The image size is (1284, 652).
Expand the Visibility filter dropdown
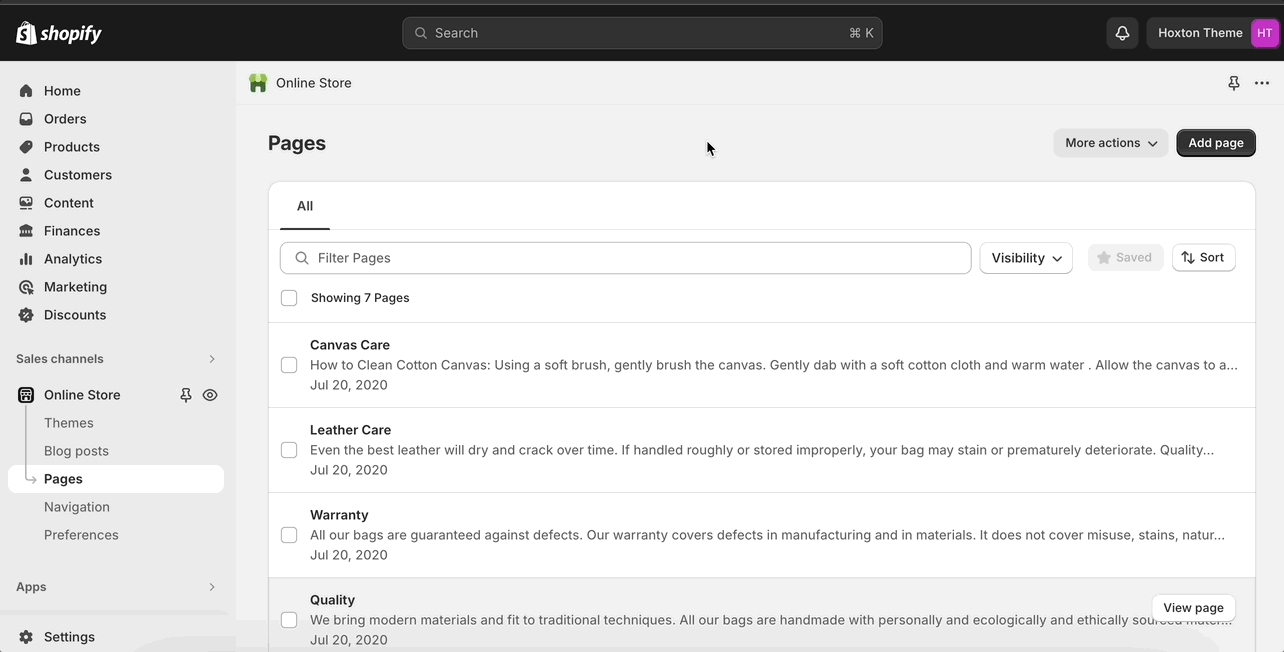point(1026,258)
